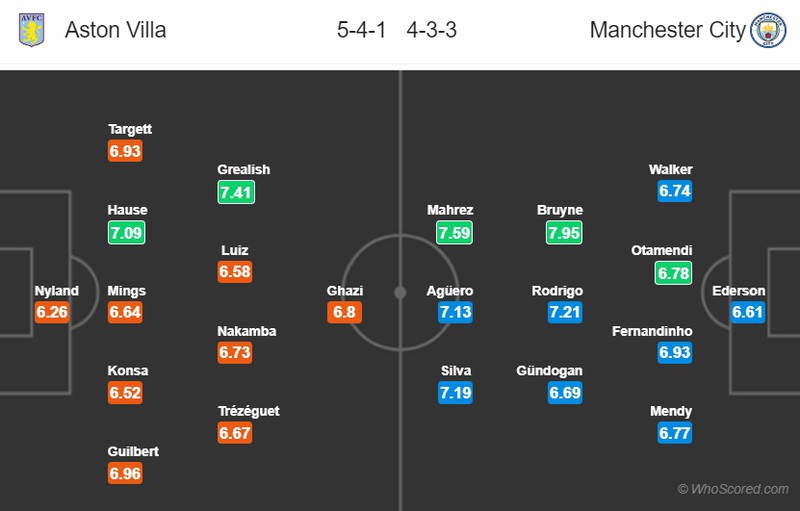The width and height of the screenshot is (800, 511).
Task: Click Manchester City's 4-3-3 formation label
Action: coord(432,30)
